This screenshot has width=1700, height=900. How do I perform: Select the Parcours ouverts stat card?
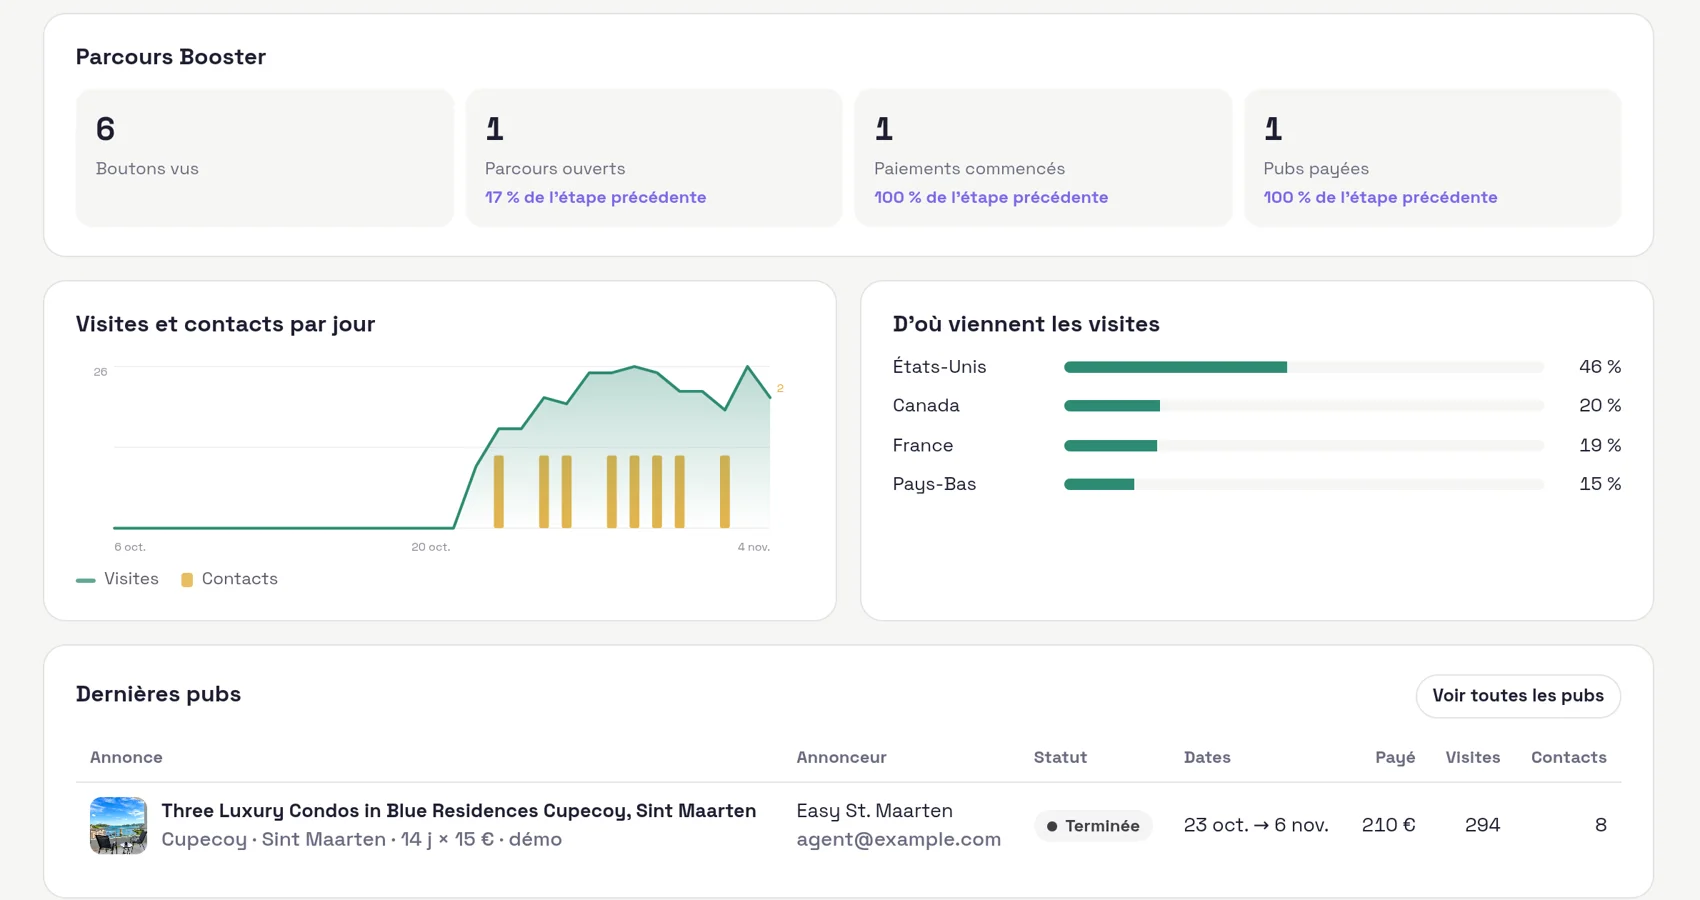(x=654, y=158)
